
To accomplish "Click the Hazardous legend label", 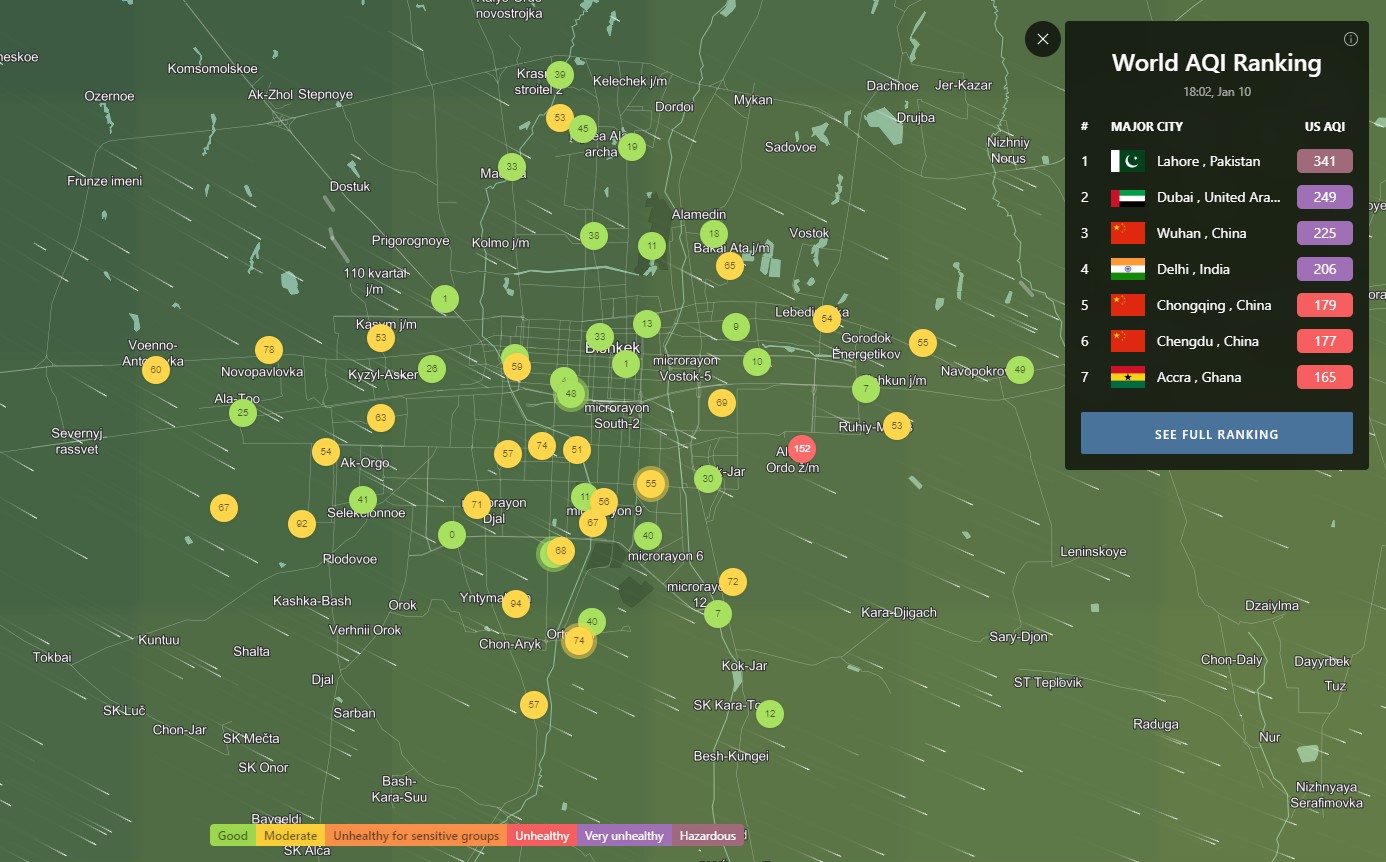I will pyautogui.click(x=707, y=836).
